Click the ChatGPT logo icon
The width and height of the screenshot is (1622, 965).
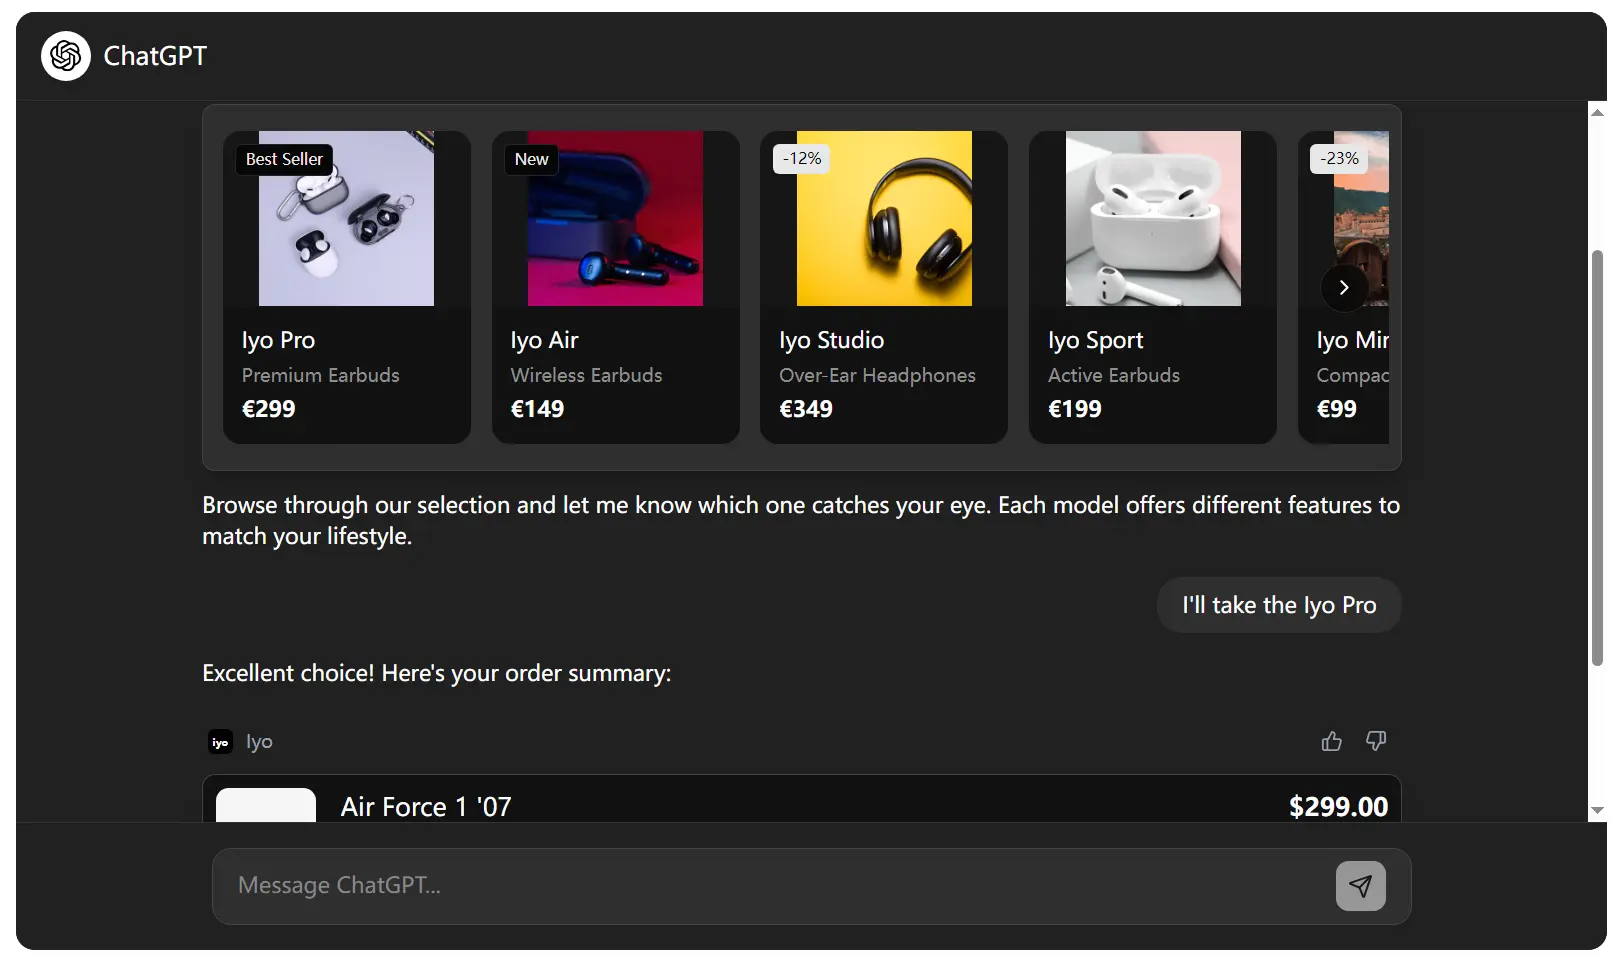click(x=66, y=56)
